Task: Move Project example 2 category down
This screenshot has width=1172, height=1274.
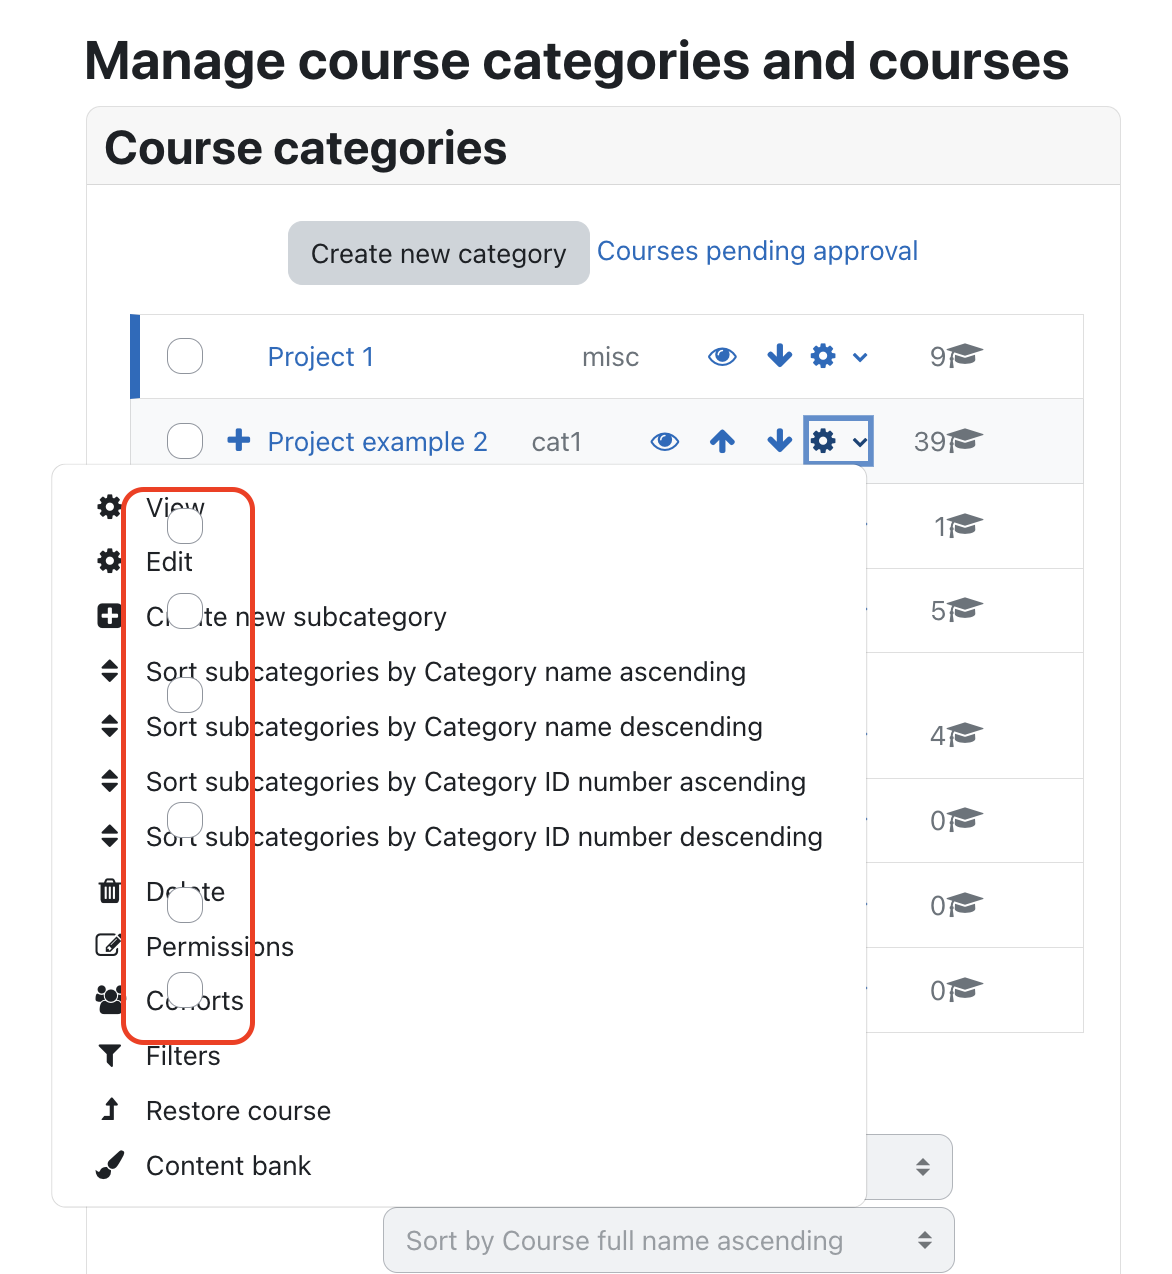Action: (779, 441)
